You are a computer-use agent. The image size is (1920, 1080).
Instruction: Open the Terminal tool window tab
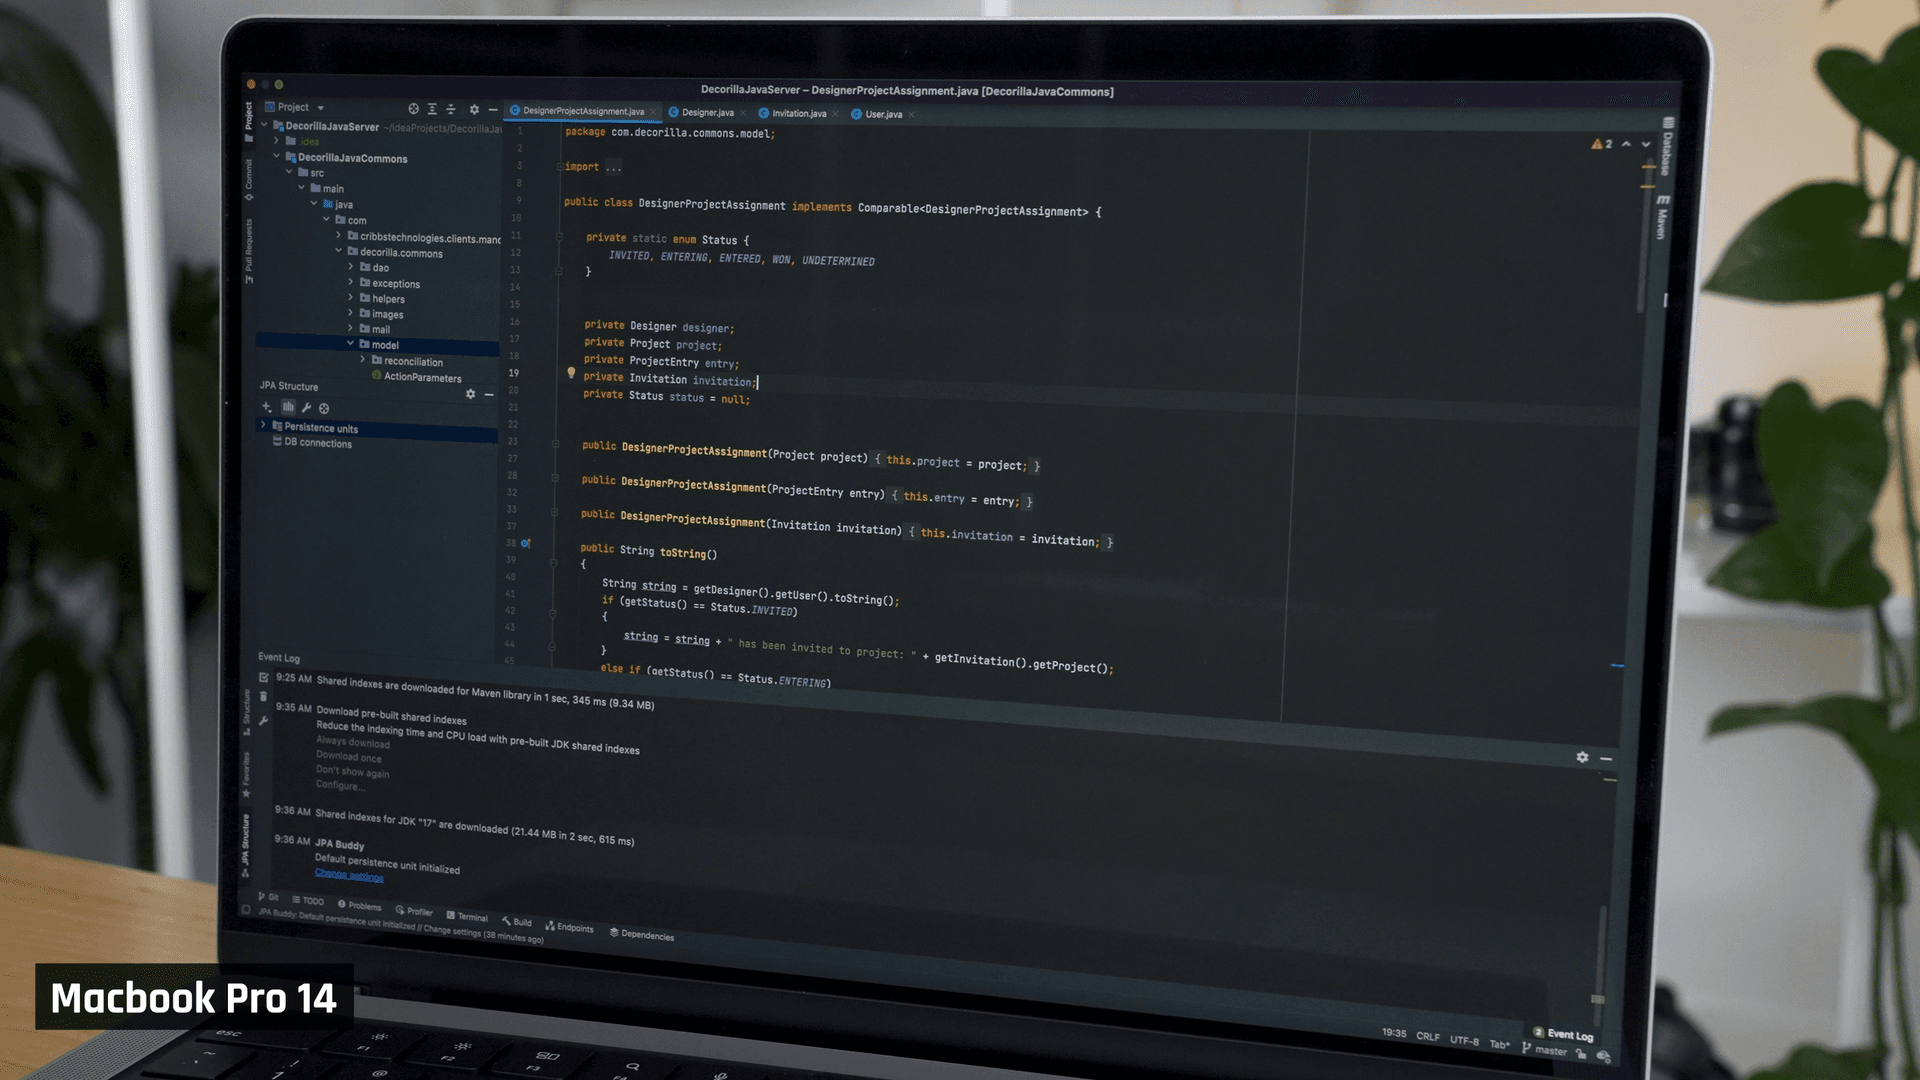[467, 916]
